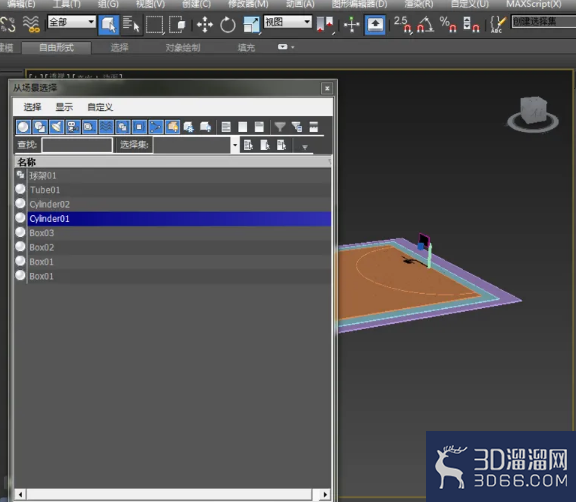Viewport: 576px width, 502px height.
Task: Click the 名称 column header
Action: tap(173, 162)
